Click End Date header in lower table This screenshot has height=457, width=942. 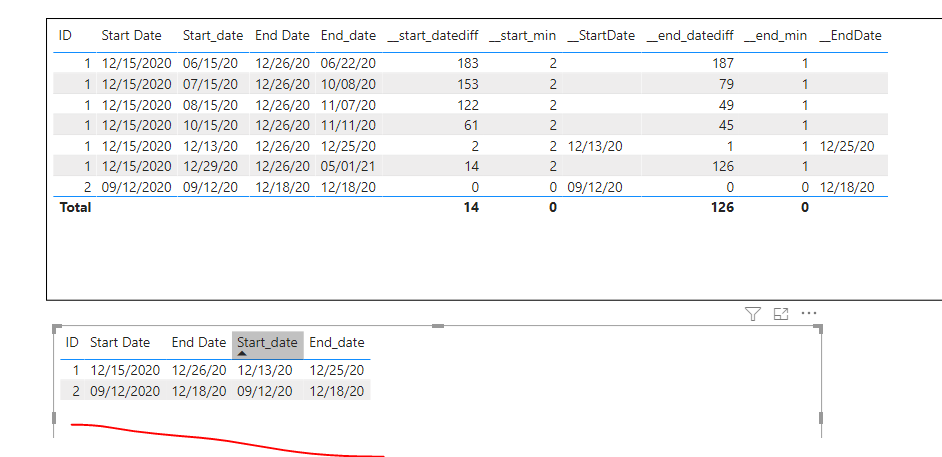pos(199,342)
